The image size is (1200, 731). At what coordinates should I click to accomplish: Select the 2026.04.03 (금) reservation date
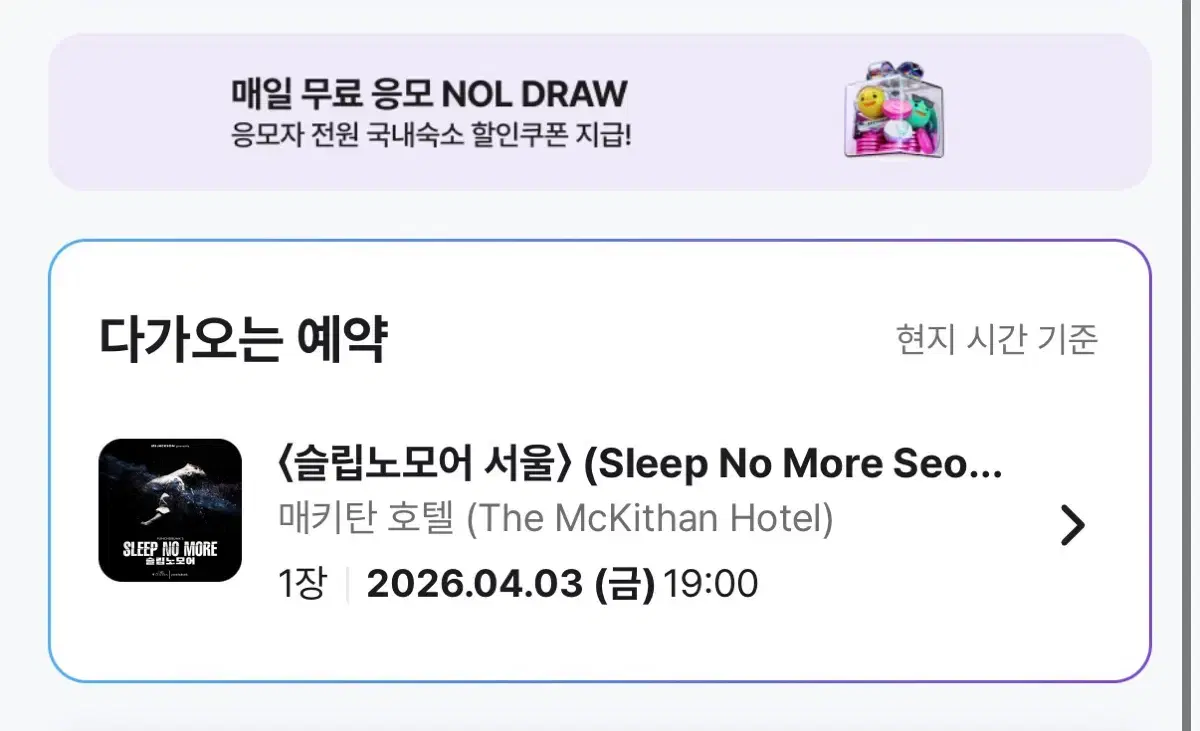tap(510, 584)
